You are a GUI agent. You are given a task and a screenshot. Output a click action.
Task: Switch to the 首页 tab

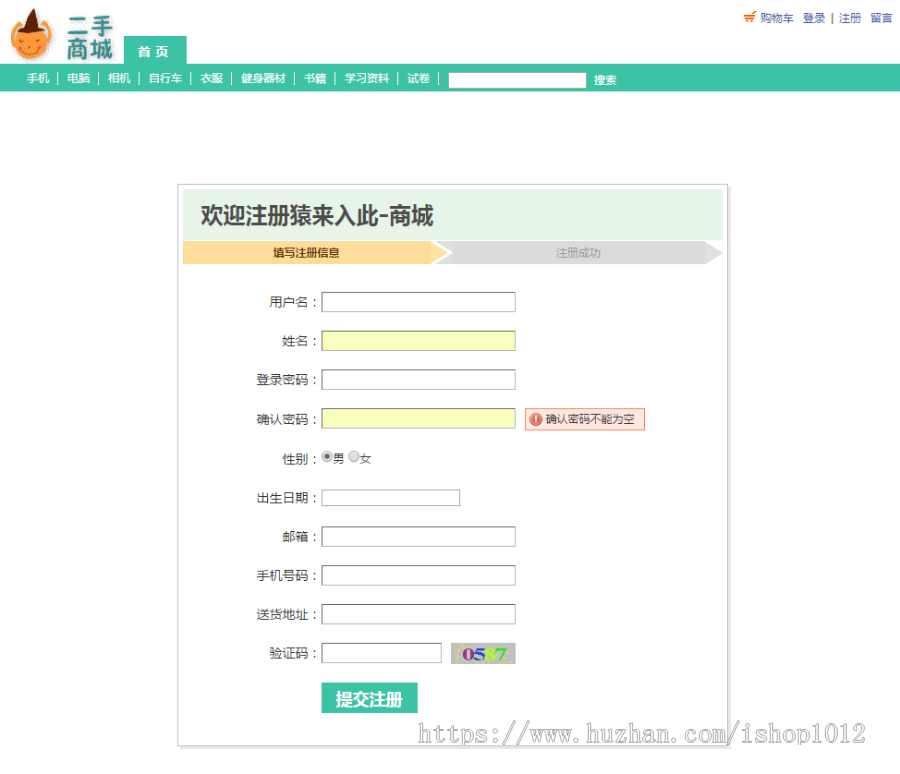click(x=155, y=51)
